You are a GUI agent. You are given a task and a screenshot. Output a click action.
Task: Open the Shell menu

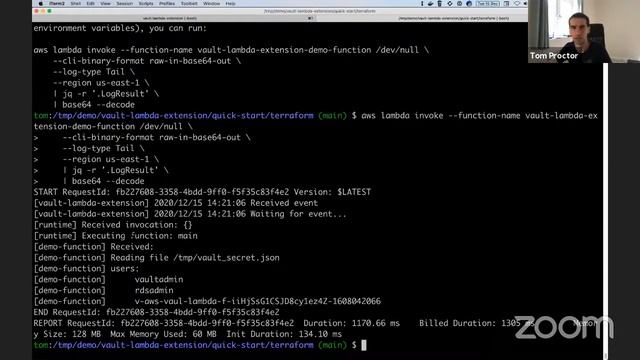(x=76, y=3)
